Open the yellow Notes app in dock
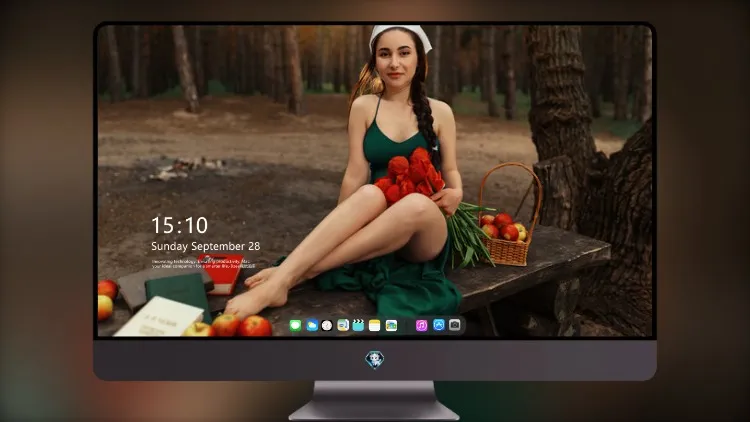This screenshot has height=422, width=750. click(375, 326)
